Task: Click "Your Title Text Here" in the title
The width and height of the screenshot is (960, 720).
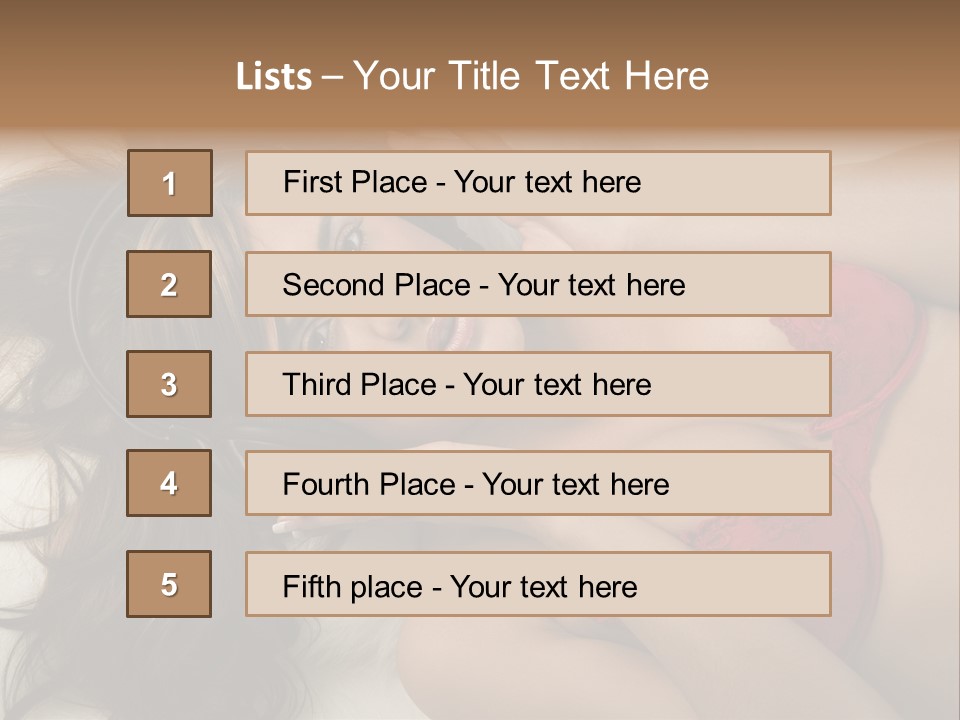Action: (x=531, y=76)
